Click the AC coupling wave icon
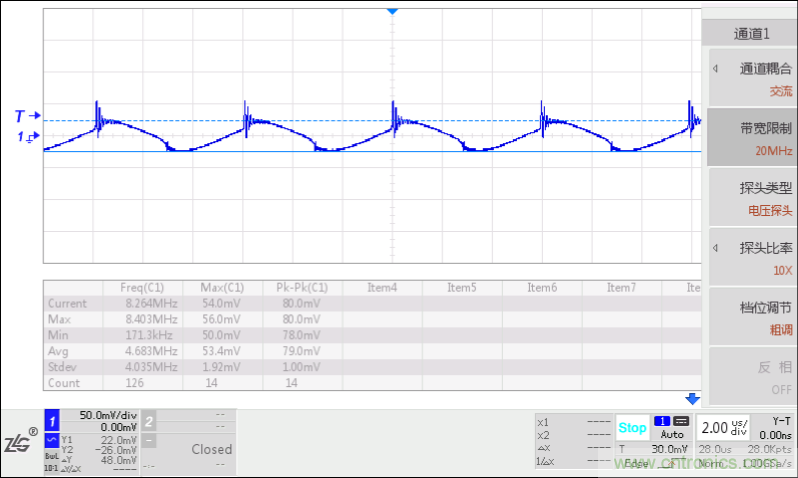Viewport: 798px width, 478px height. click(x=52, y=440)
